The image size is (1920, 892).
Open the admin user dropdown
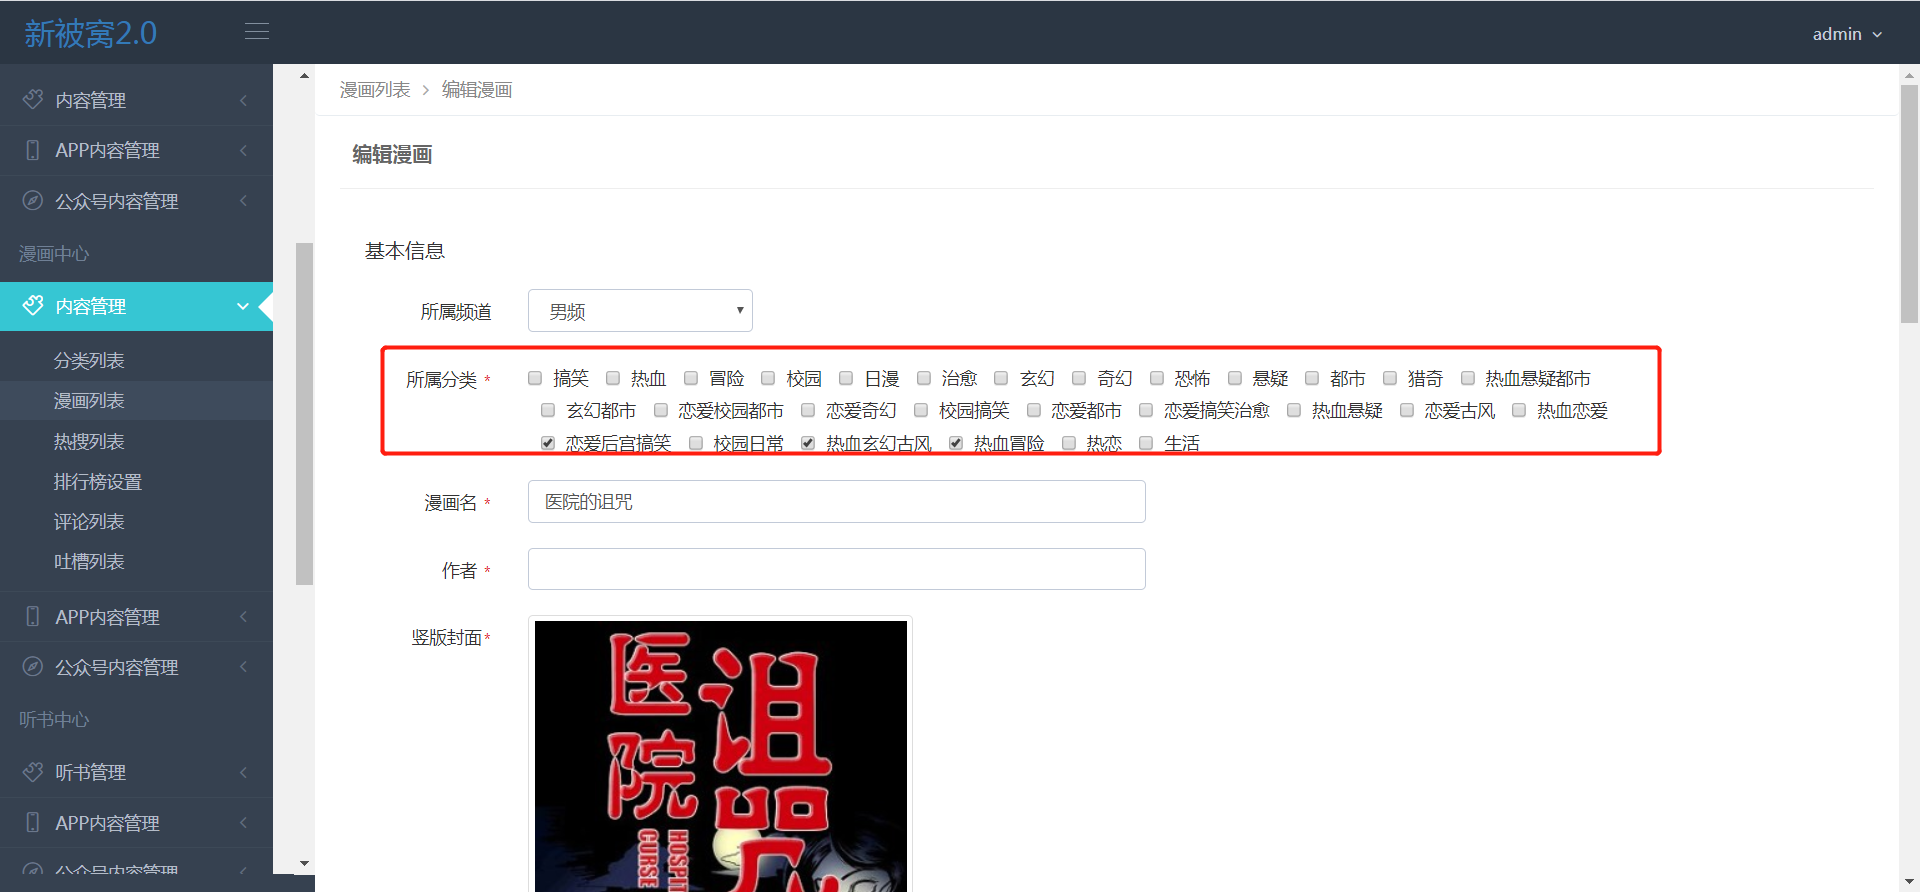pos(1847,34)
